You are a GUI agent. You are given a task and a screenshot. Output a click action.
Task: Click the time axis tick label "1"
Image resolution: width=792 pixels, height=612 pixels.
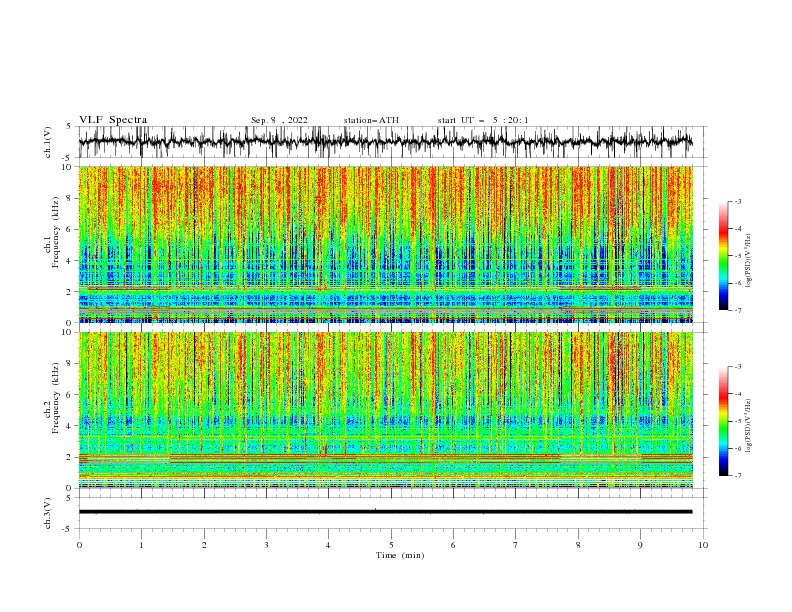[141, 545]
